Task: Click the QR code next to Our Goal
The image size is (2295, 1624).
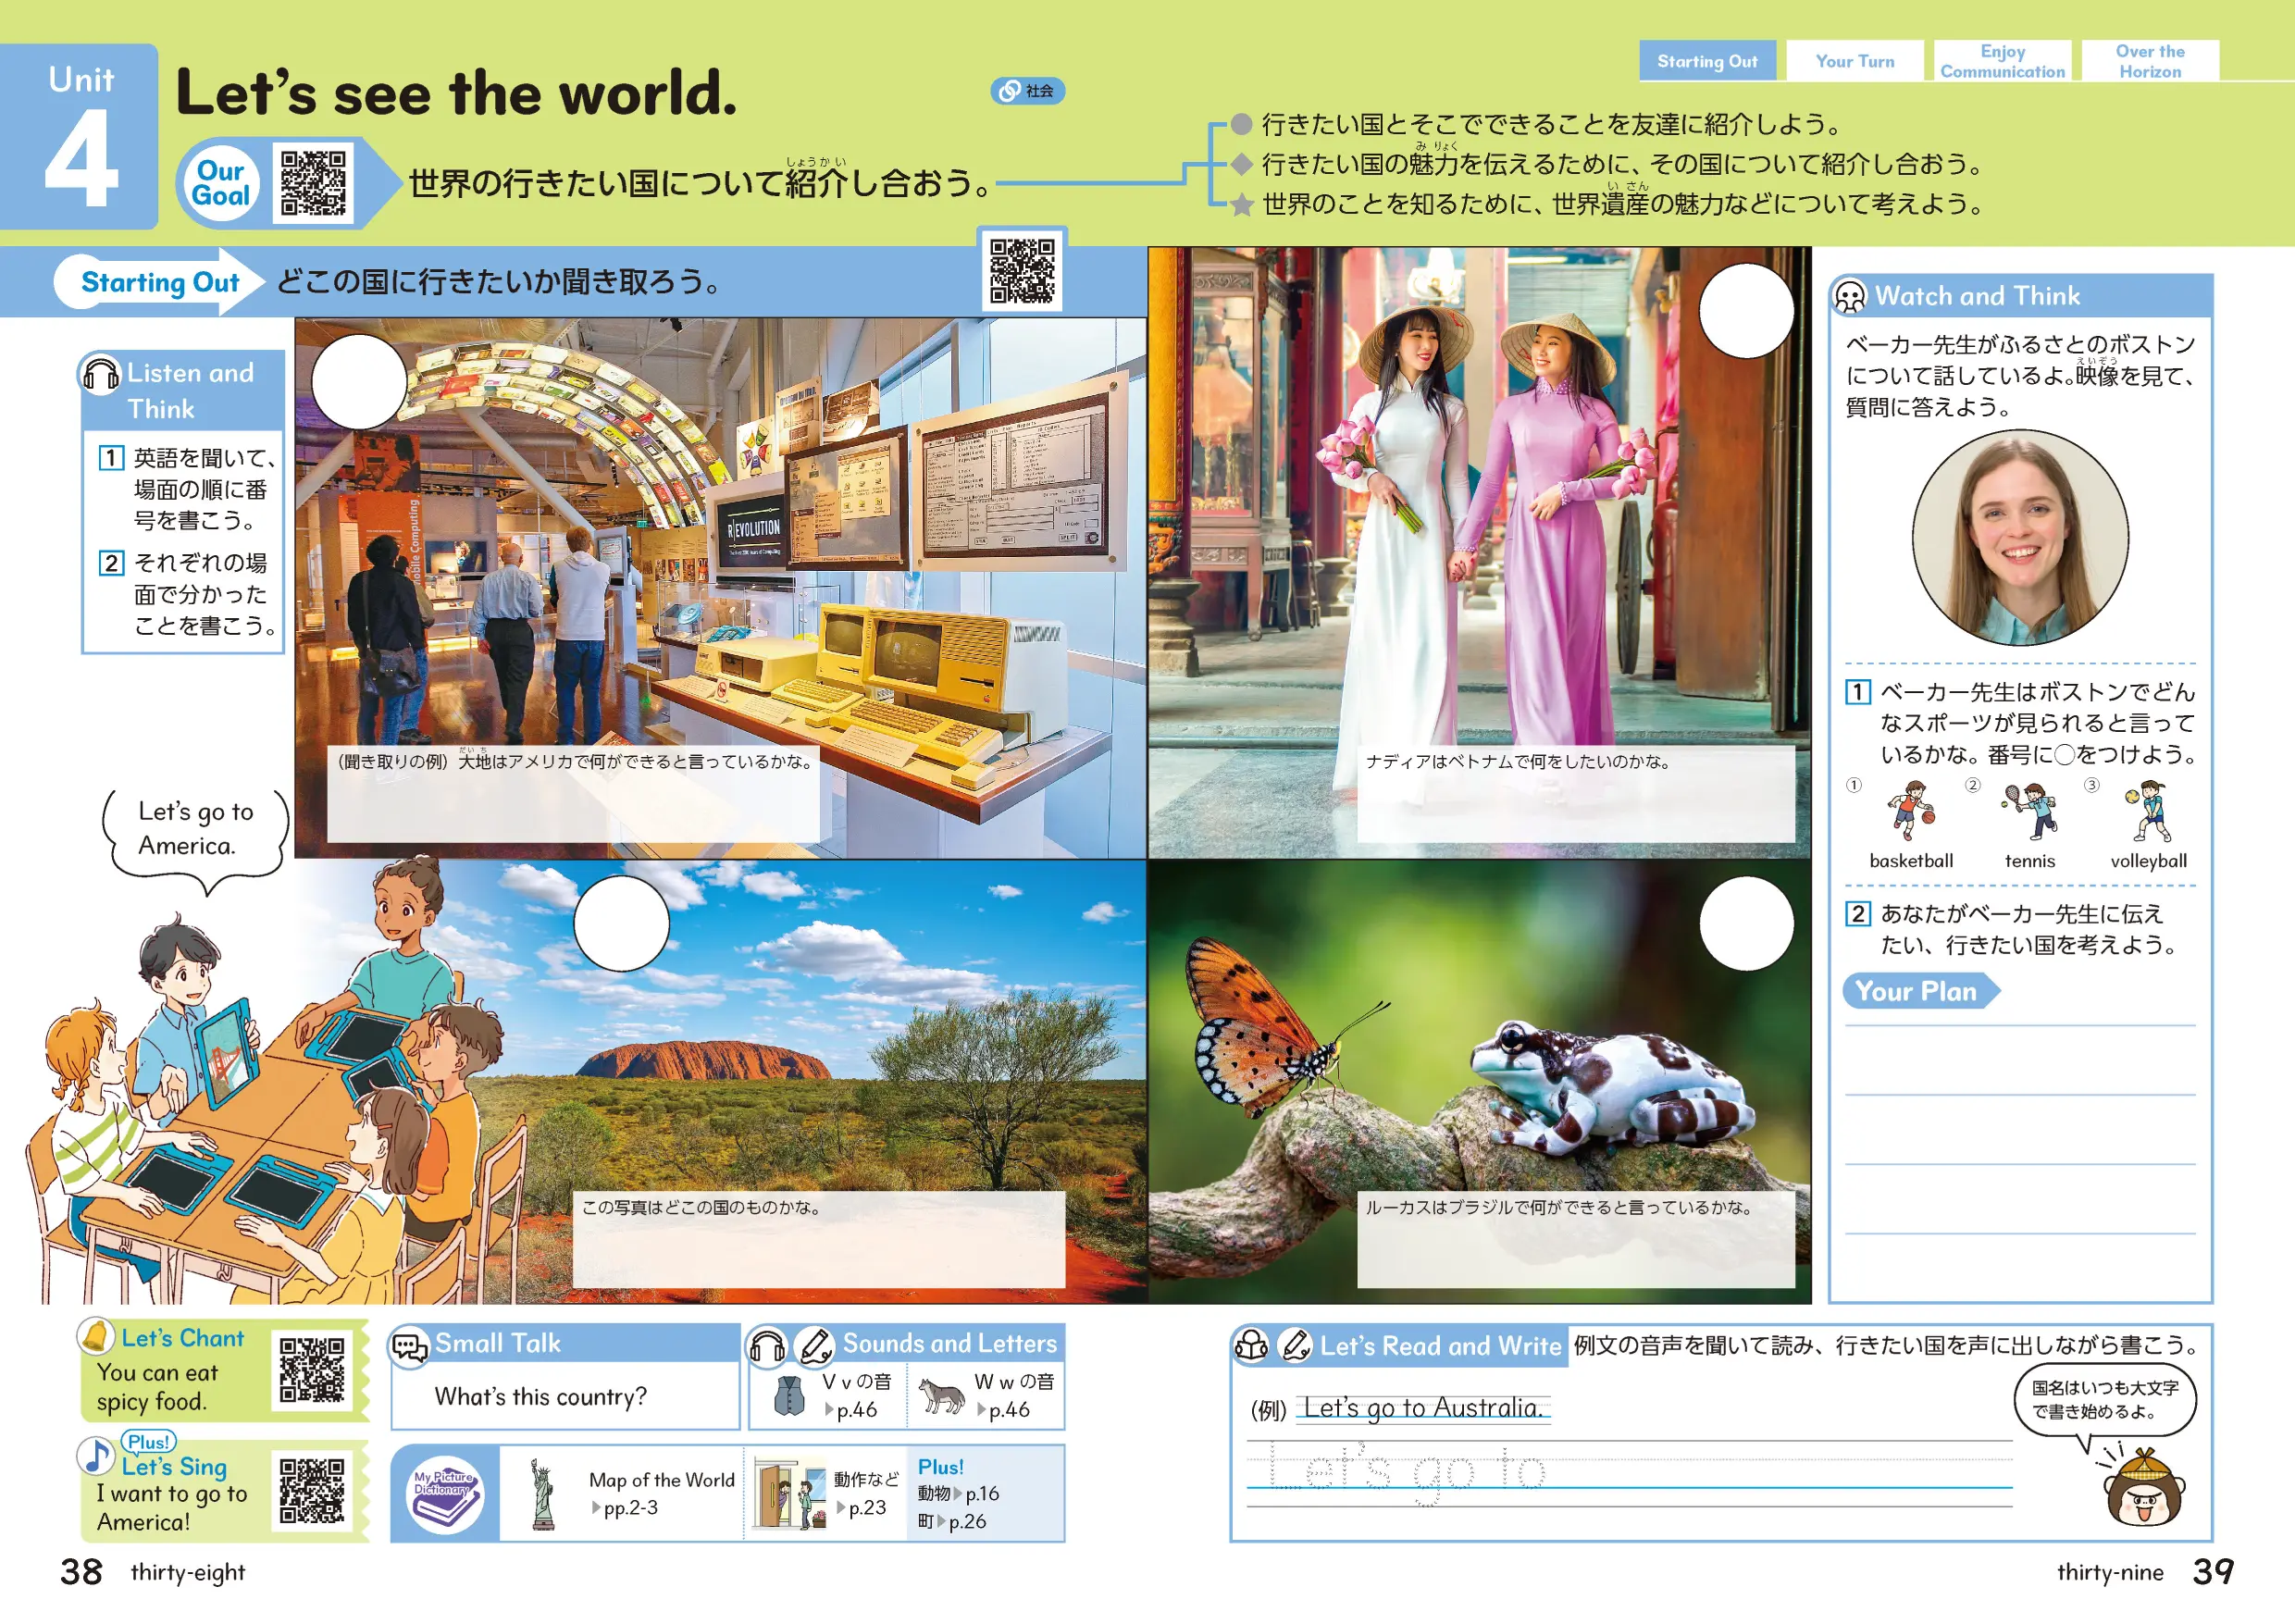Action: point(313,183)
